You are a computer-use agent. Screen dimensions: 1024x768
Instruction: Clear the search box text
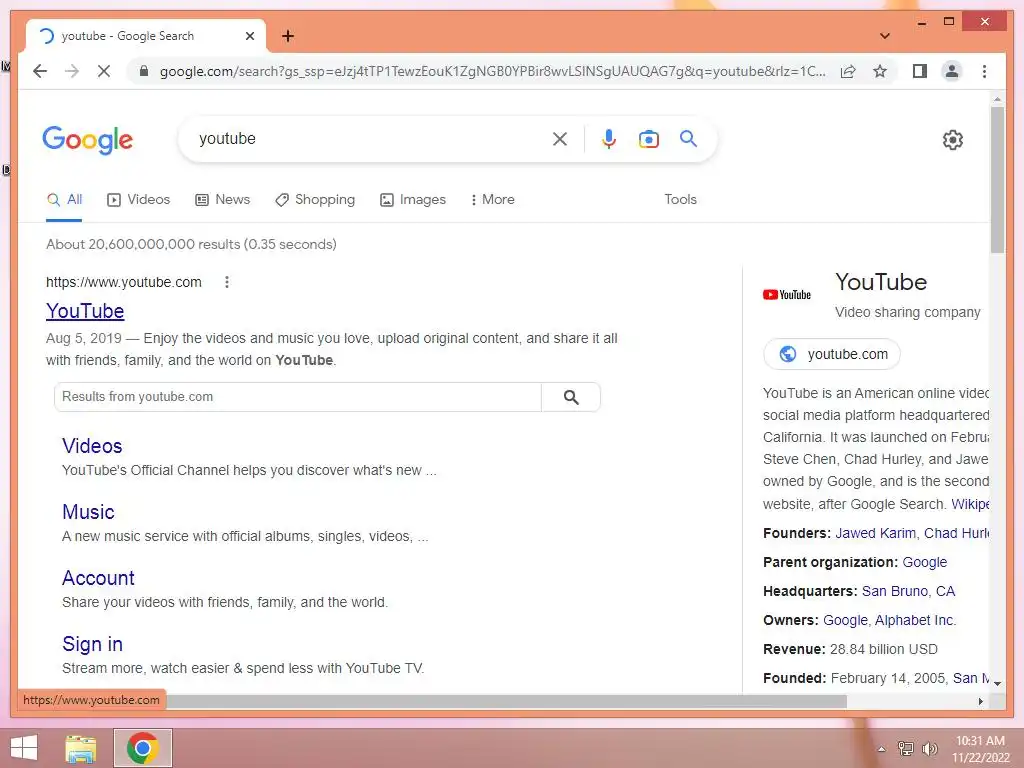click(560, 138)
